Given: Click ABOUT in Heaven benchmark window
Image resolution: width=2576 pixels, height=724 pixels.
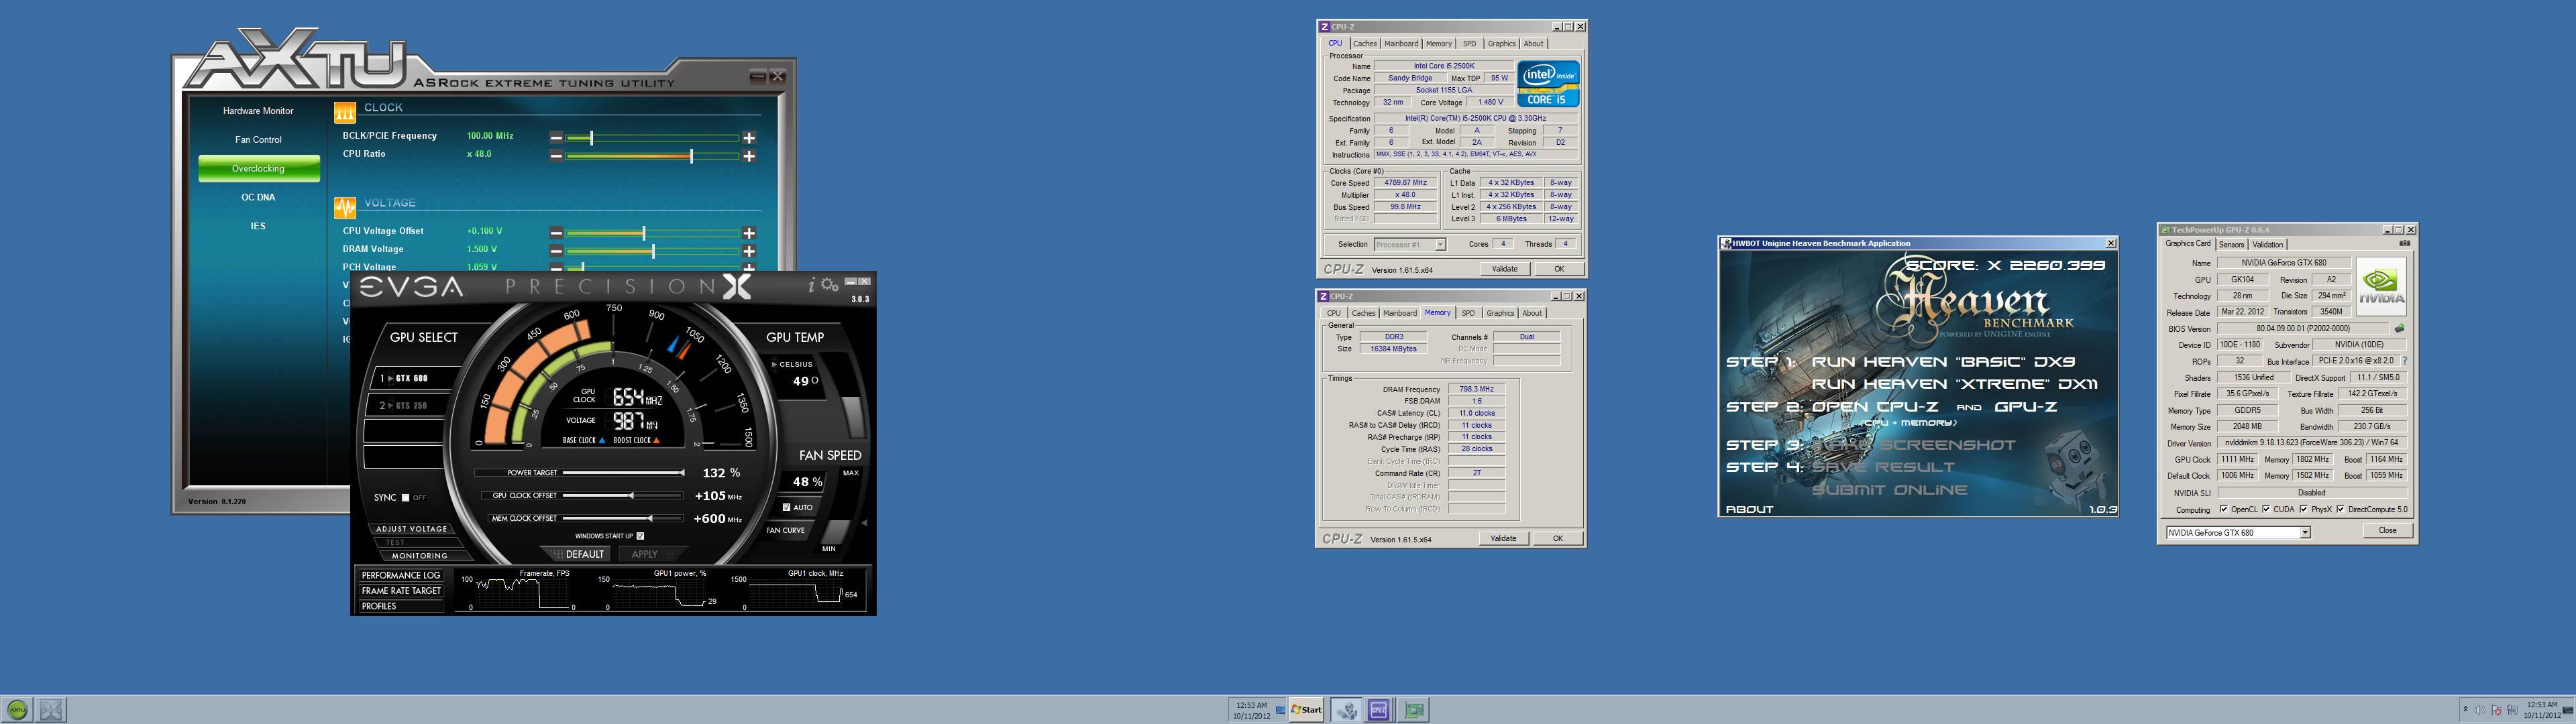Looking at the screenshot, I should click(x=1749, y=509).
